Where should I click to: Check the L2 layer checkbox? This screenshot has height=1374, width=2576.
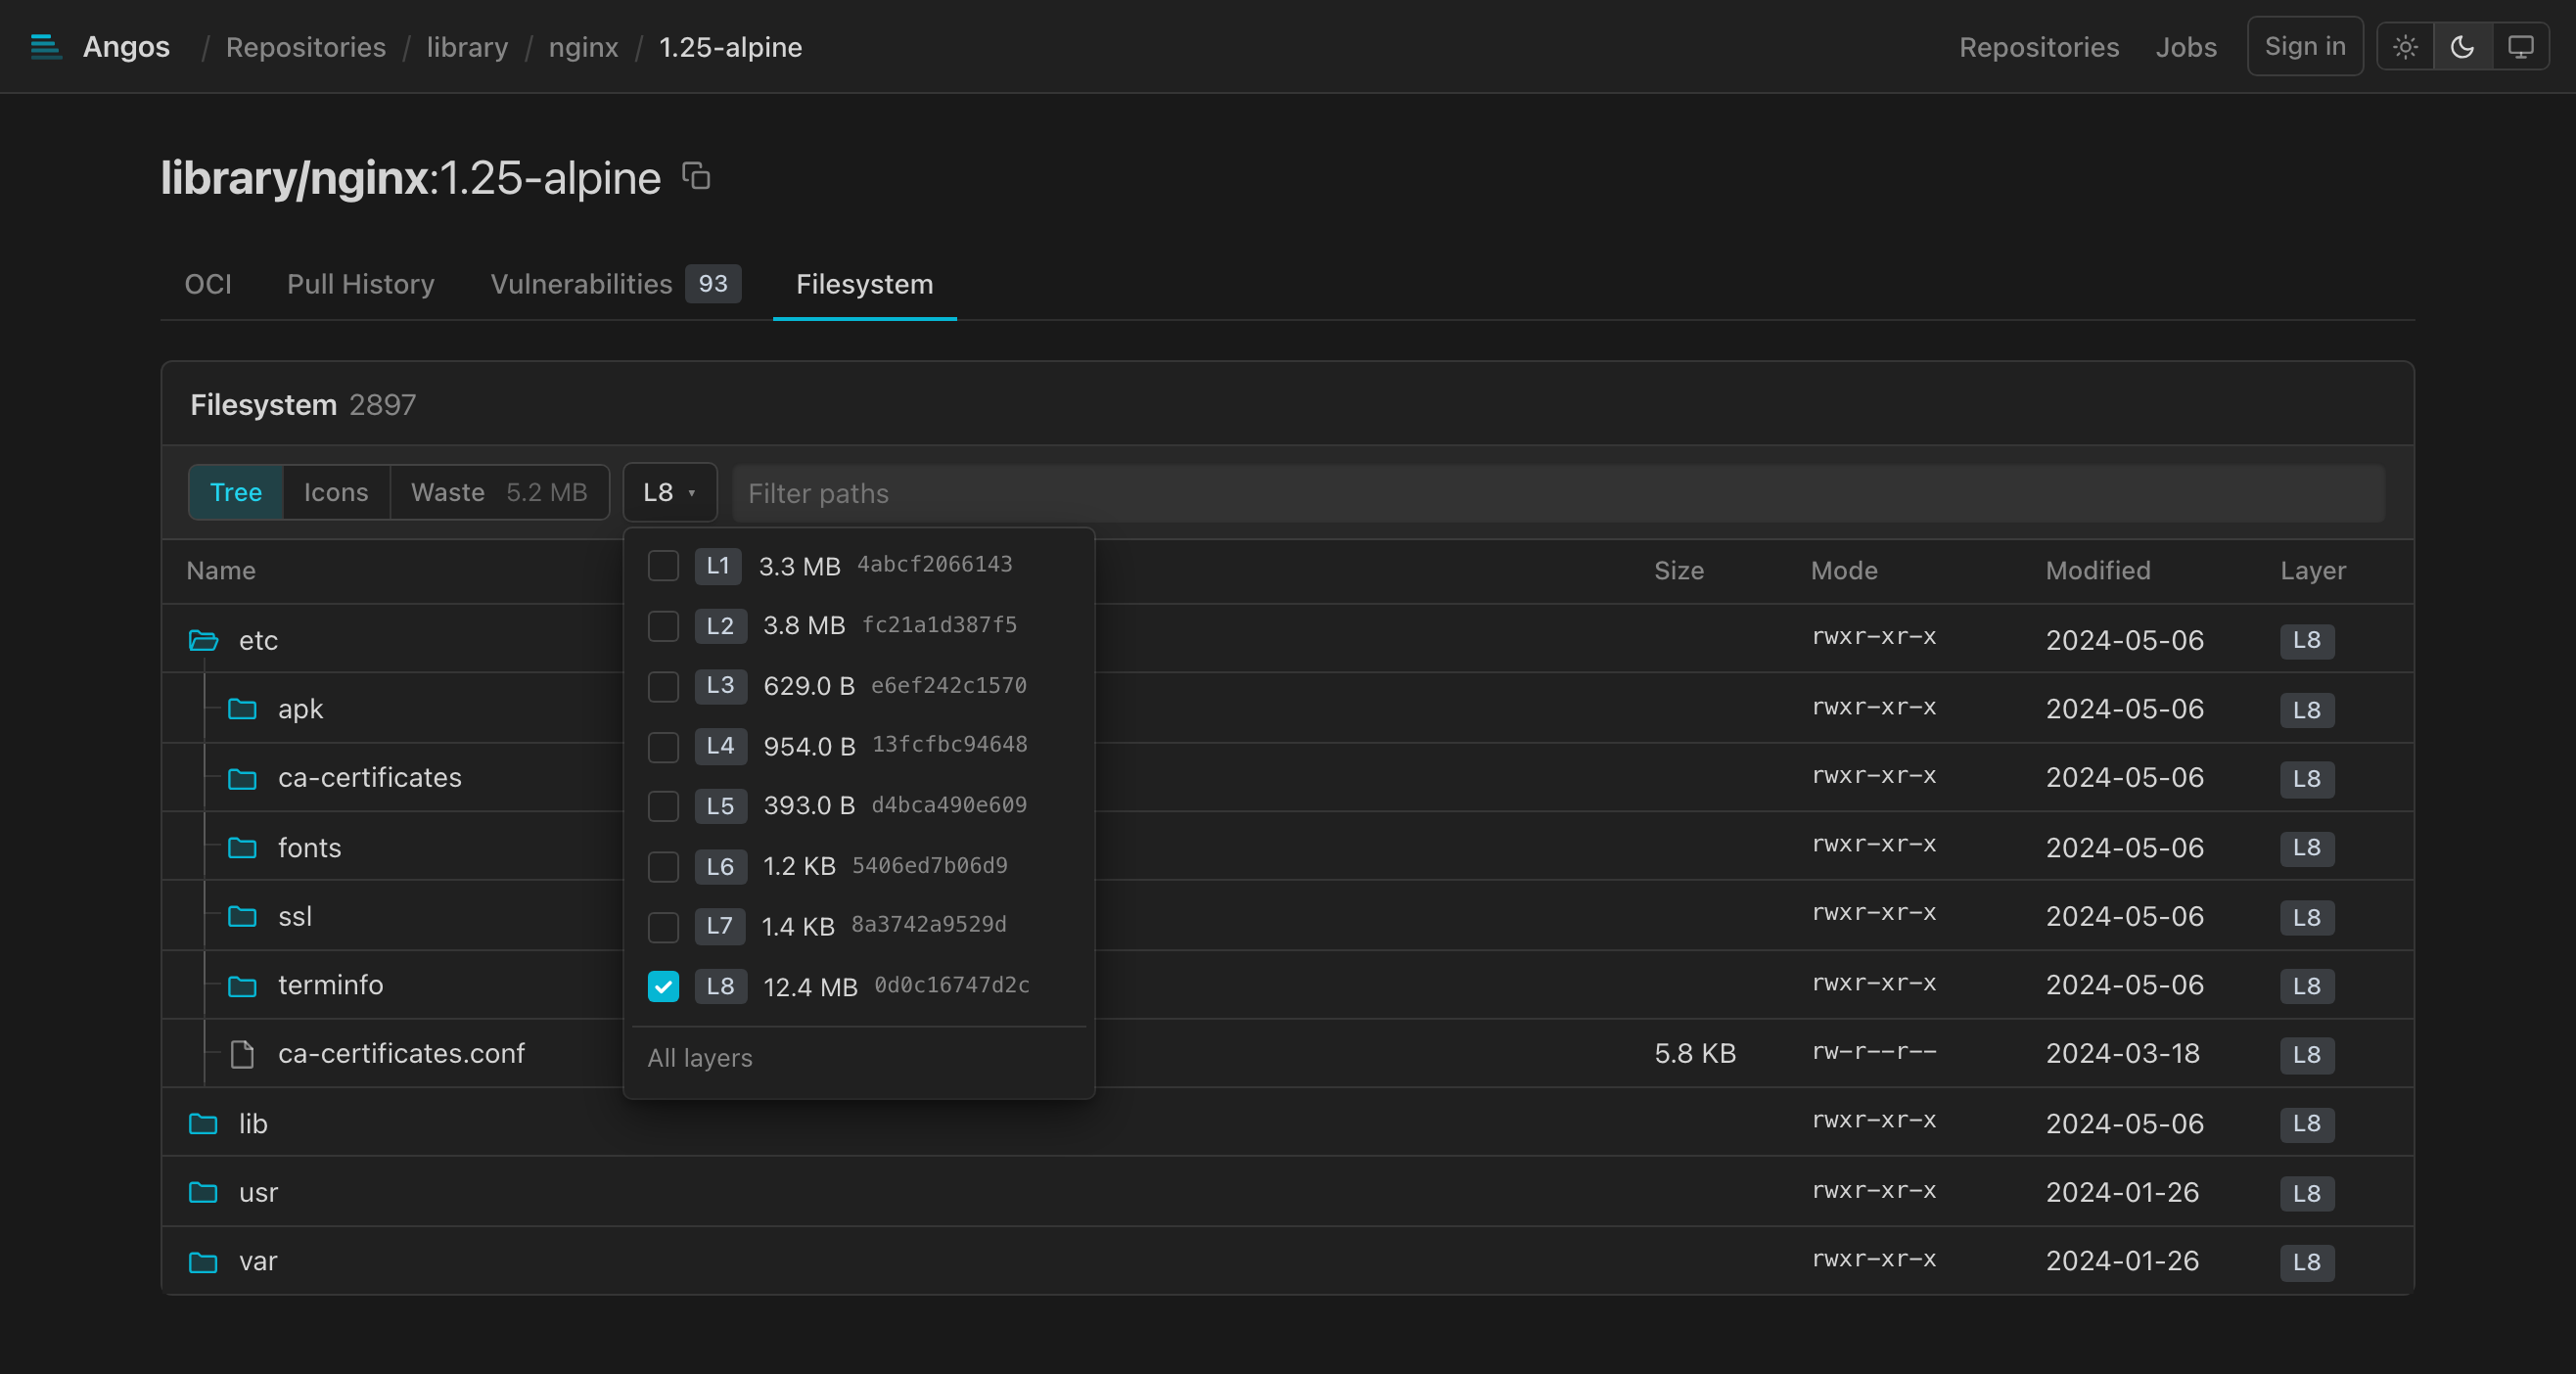(663, 626)
